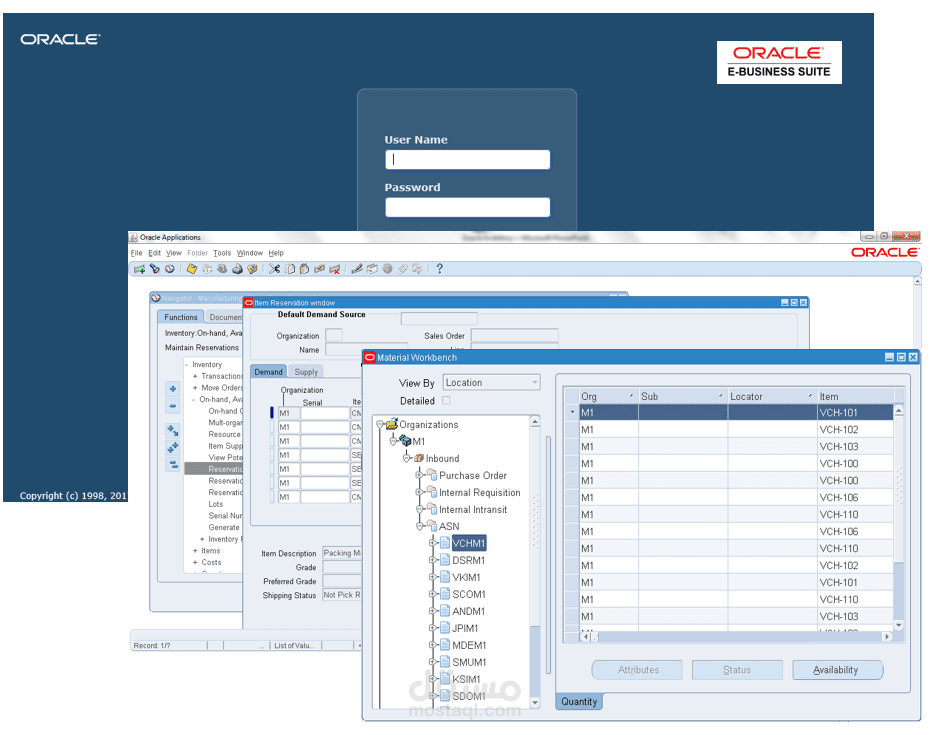This screenshot has height=735, width=930.
Task: Select the JPIM1 tree item
Action: pos(465,628)
